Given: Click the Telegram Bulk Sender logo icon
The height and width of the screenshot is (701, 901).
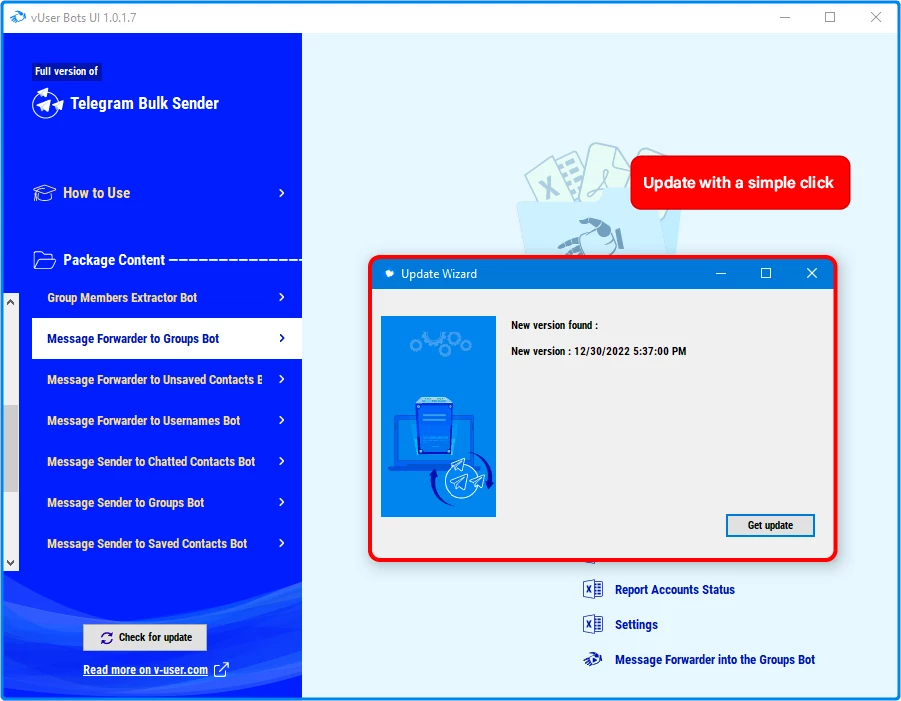Looking at the screenshot, I should coord(47,103).
